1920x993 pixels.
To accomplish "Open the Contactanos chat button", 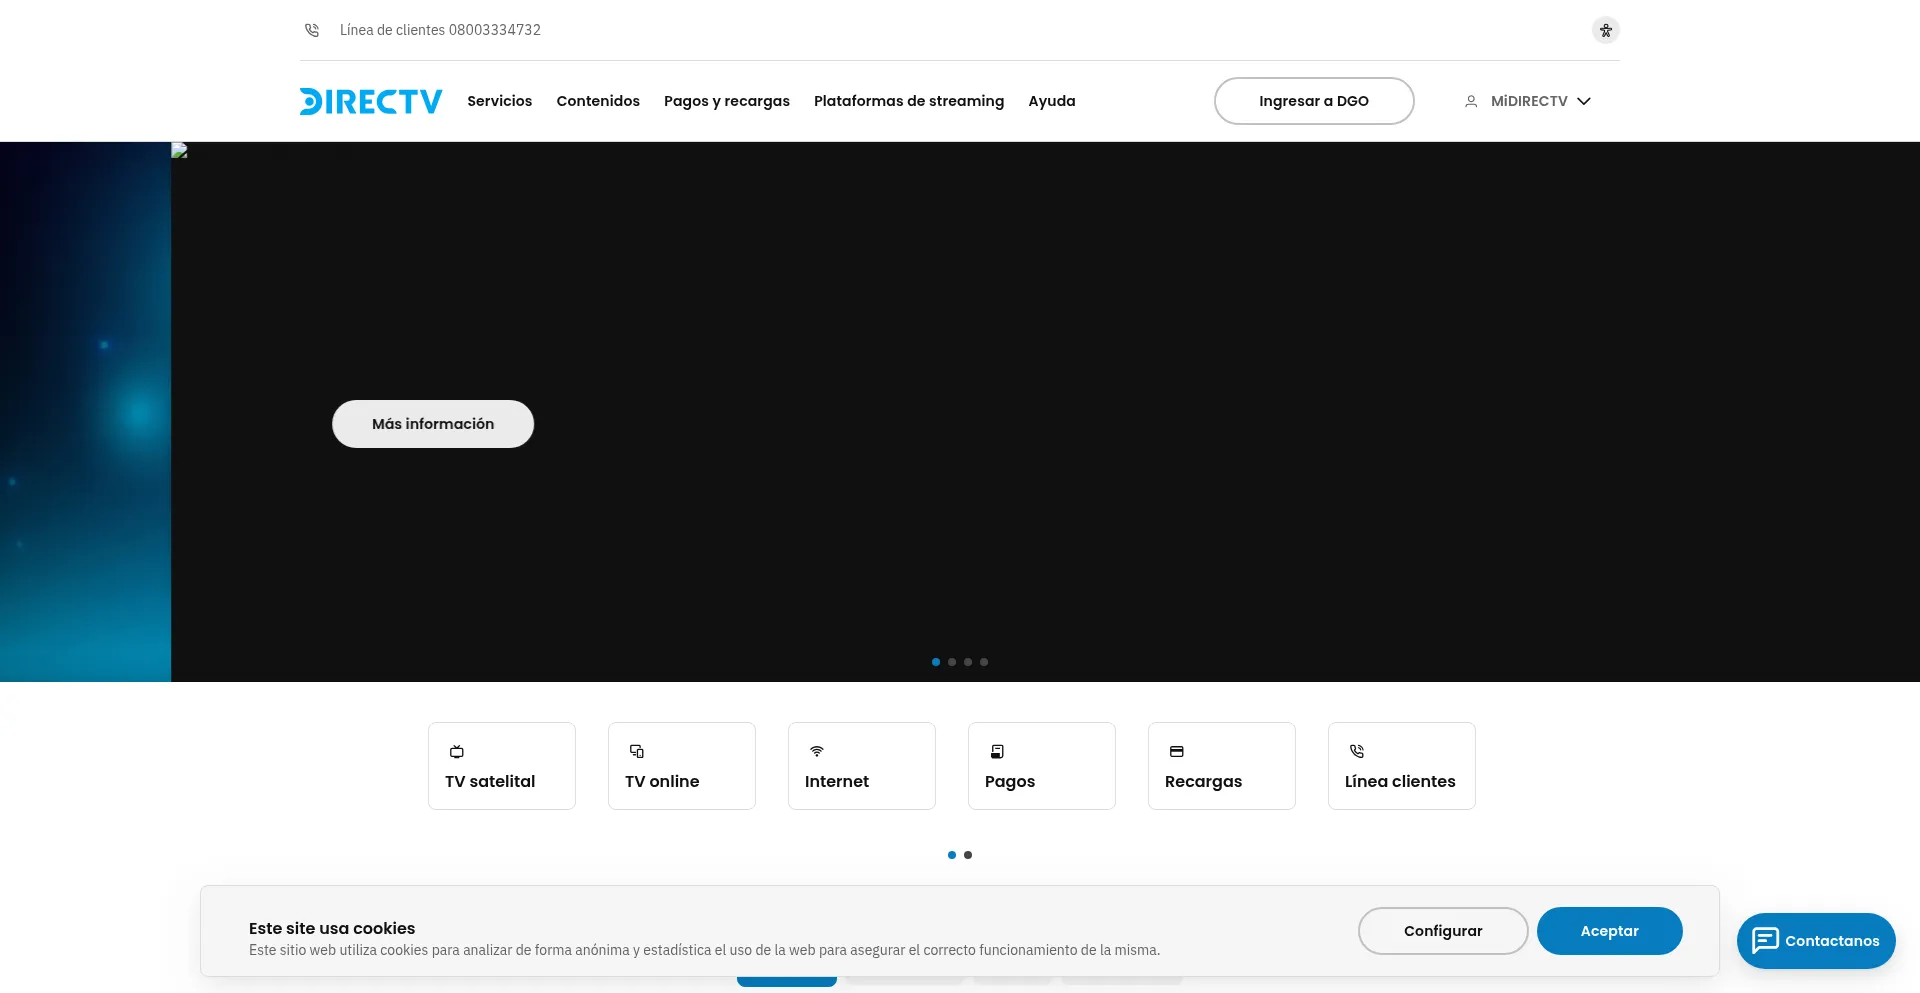I will (x=1816, y=941).
